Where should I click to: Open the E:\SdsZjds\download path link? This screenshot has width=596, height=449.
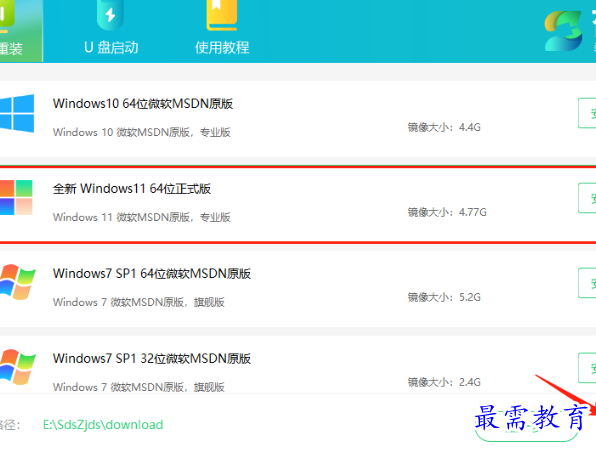(x=103, y=424)
